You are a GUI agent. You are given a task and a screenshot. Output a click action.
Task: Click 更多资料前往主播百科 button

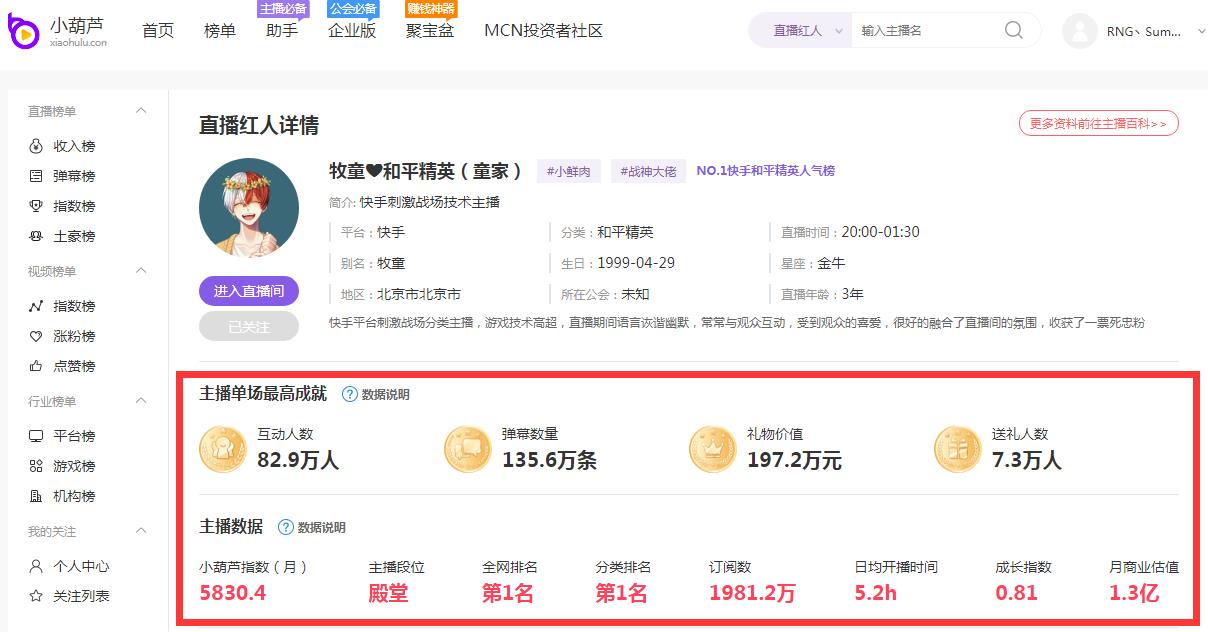tap(1099, 123)
